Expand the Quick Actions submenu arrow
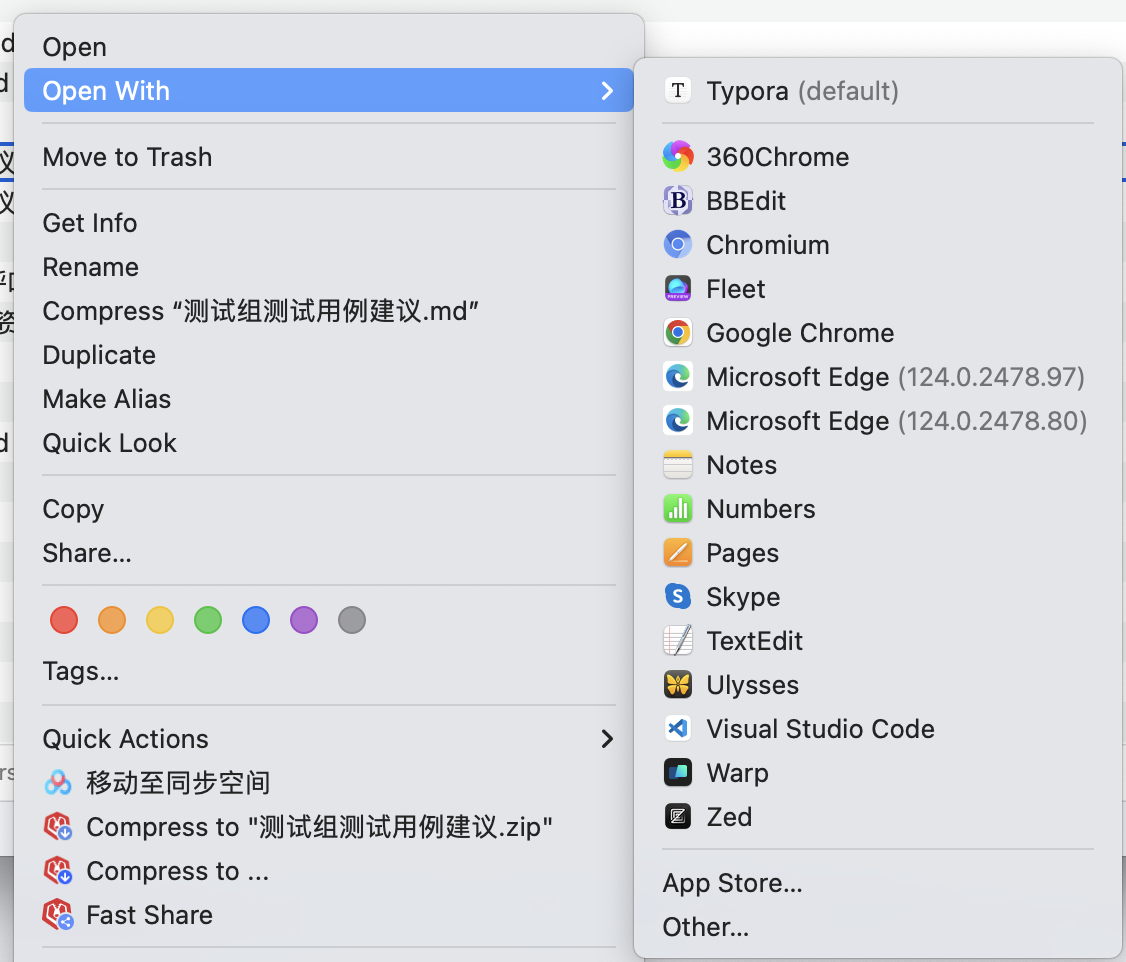 [607, 739]
